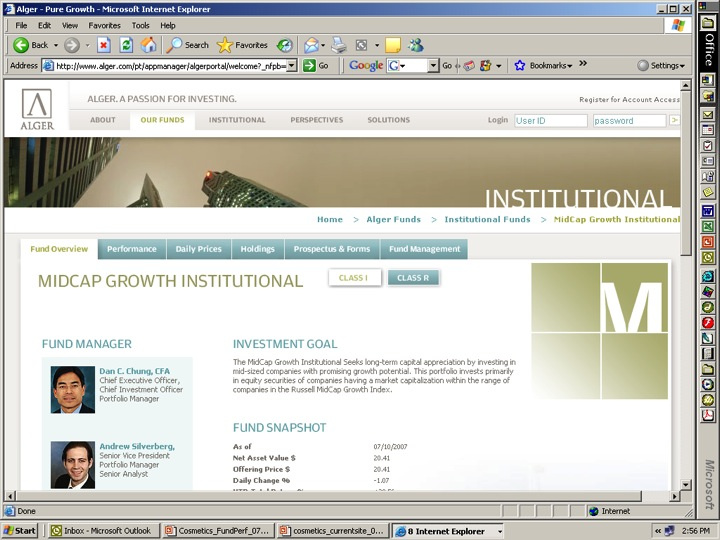Screen dimensions: 720x540
Task: Click the IE Forward arrow button
Action: (72, 45)
